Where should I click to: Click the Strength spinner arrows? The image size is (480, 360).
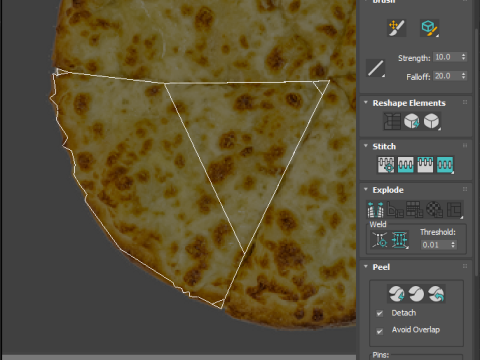tap(463, 57)
